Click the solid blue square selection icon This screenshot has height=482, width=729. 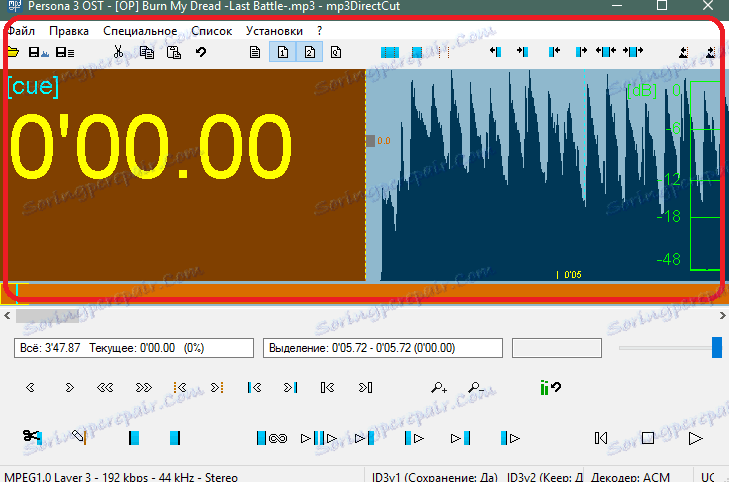417,53
